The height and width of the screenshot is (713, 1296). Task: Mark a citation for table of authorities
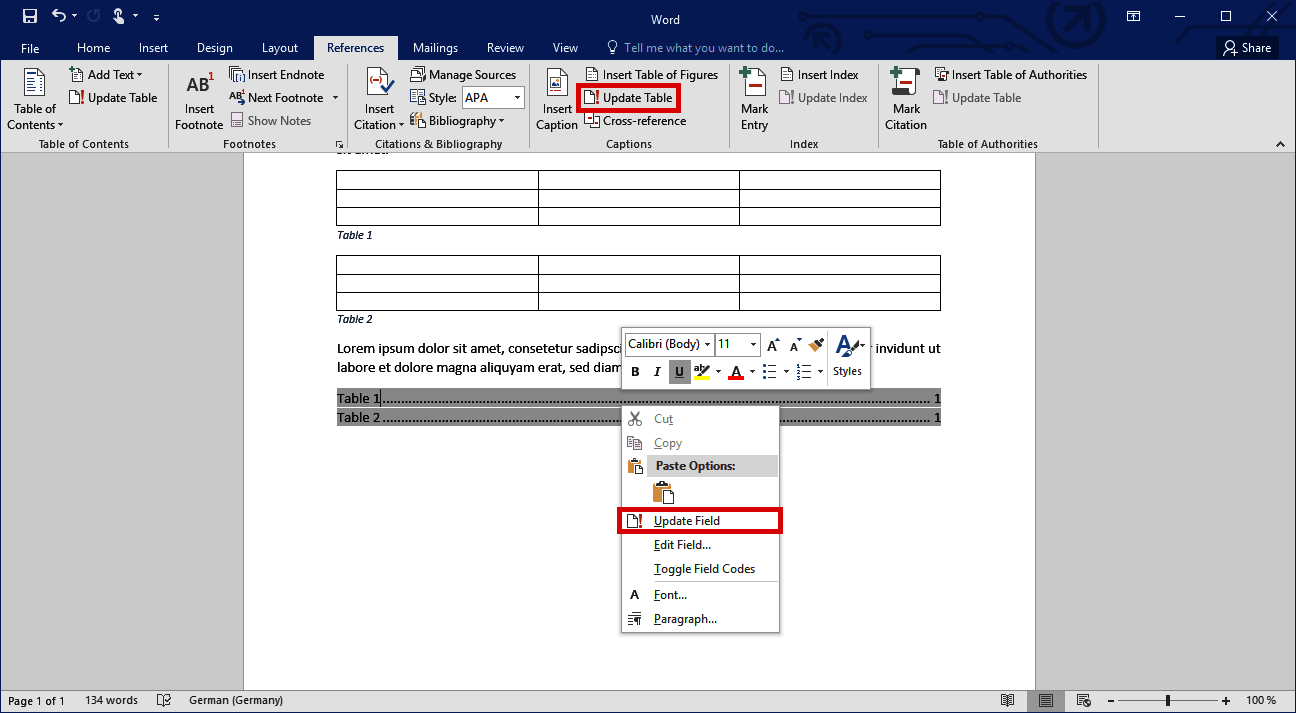coord(904,97)
